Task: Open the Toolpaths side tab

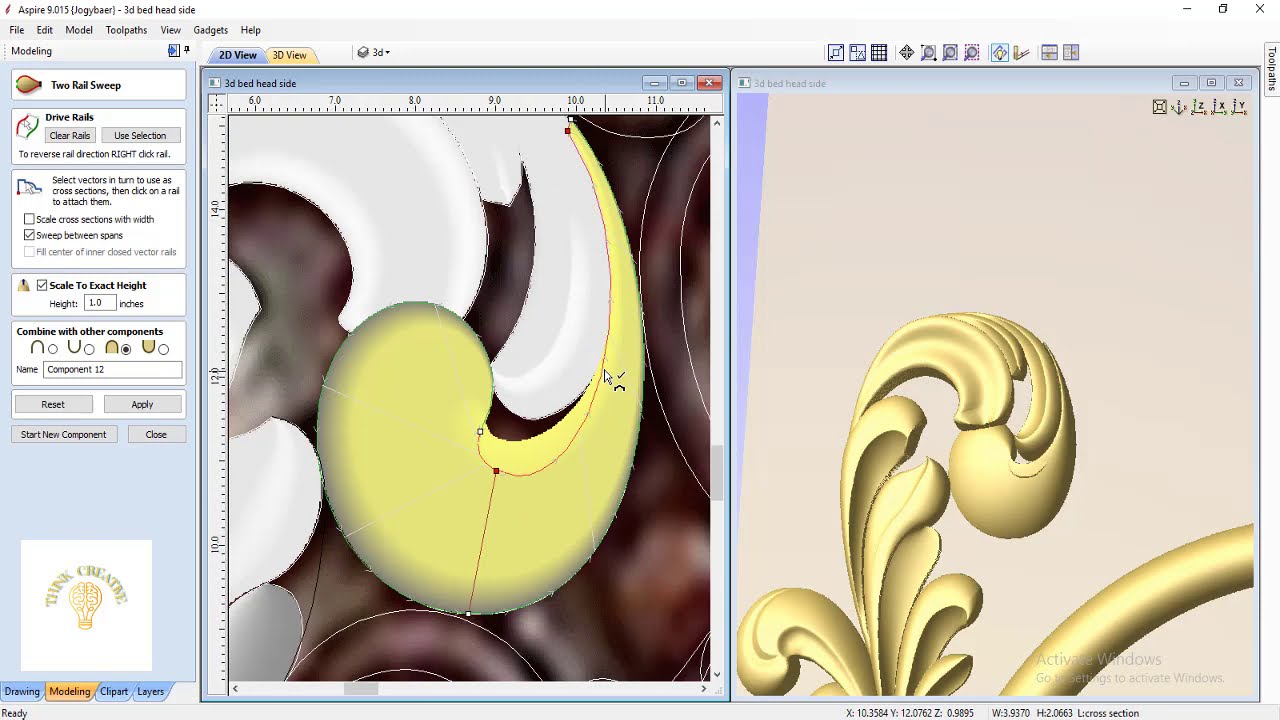Action: coord(1272,68)
